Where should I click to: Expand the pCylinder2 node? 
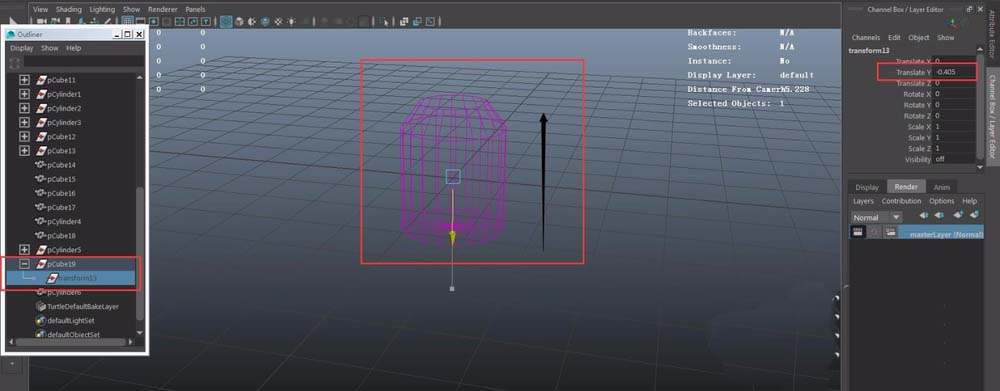click(x=24, y=108)
